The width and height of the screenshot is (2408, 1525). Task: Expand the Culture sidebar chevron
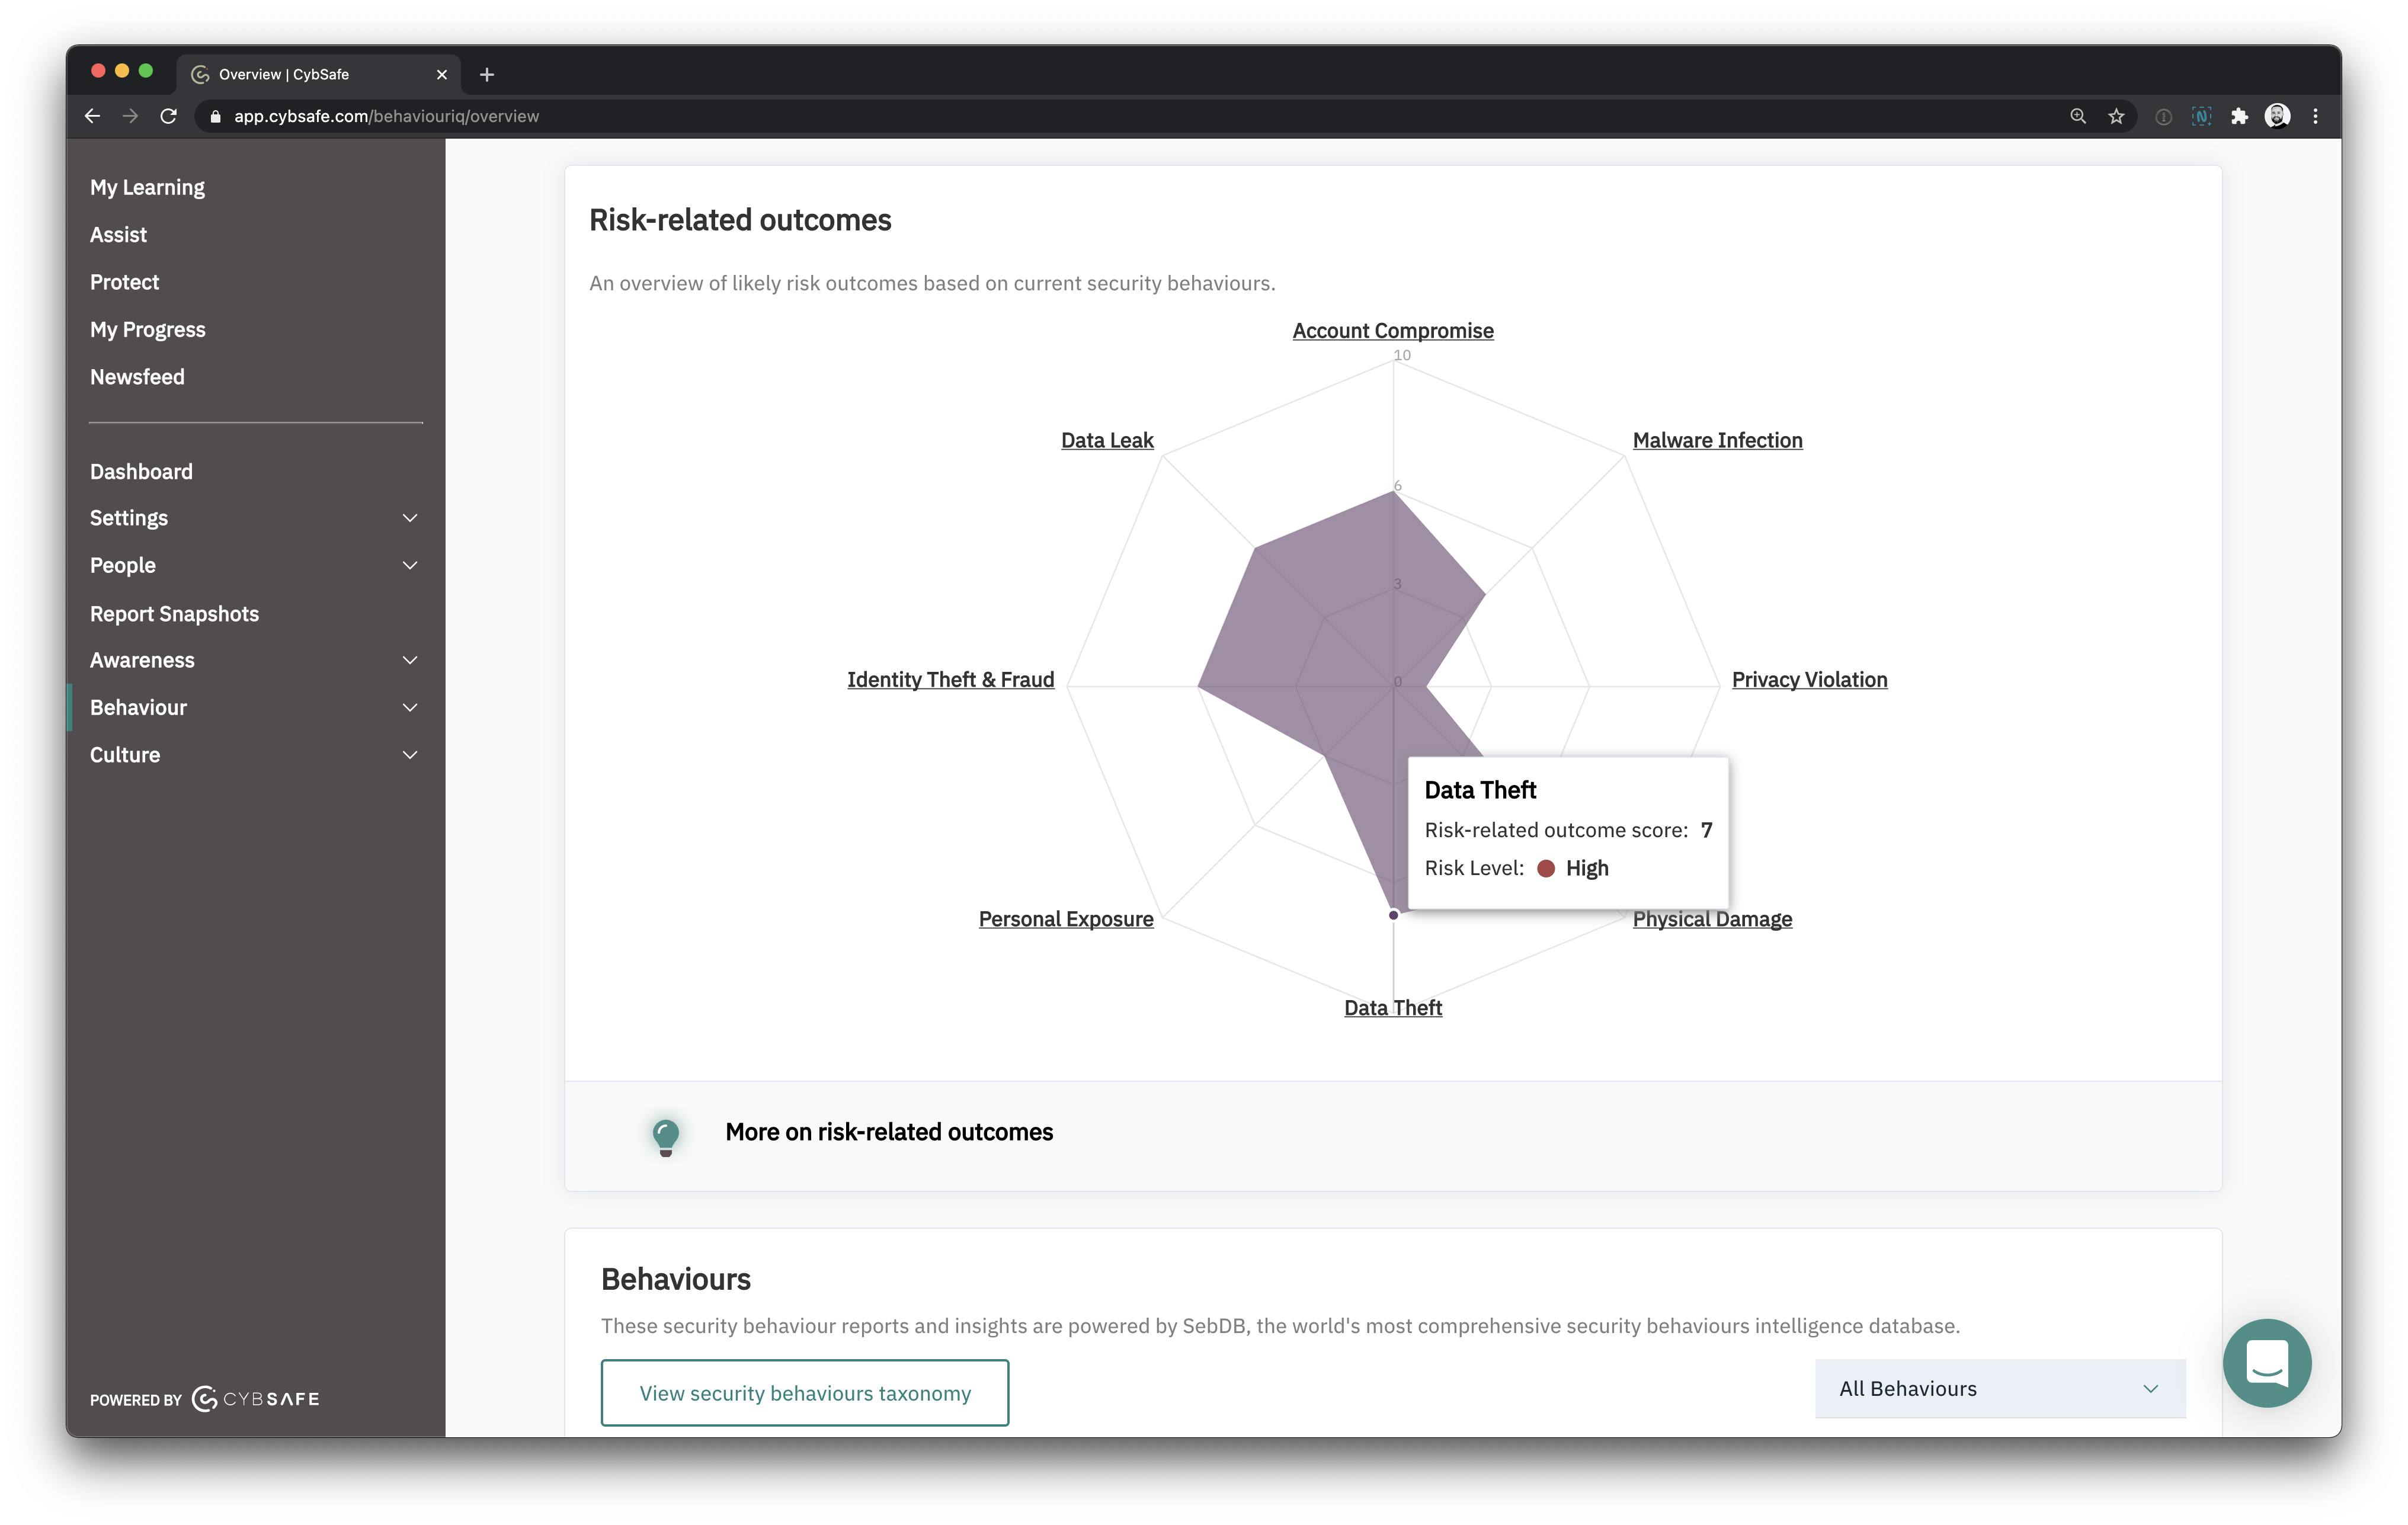point(409,755)
